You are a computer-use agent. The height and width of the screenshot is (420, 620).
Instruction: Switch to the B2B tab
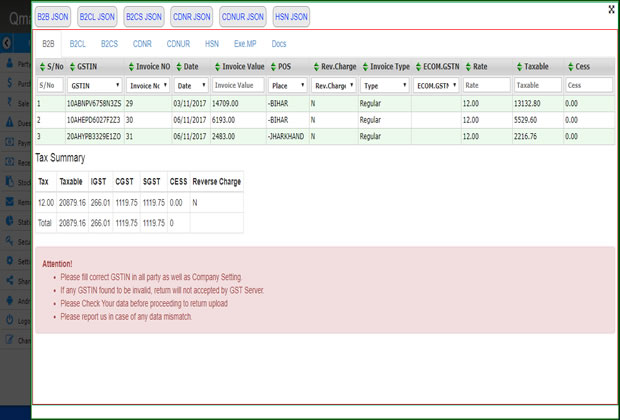[x=48, y=44]
